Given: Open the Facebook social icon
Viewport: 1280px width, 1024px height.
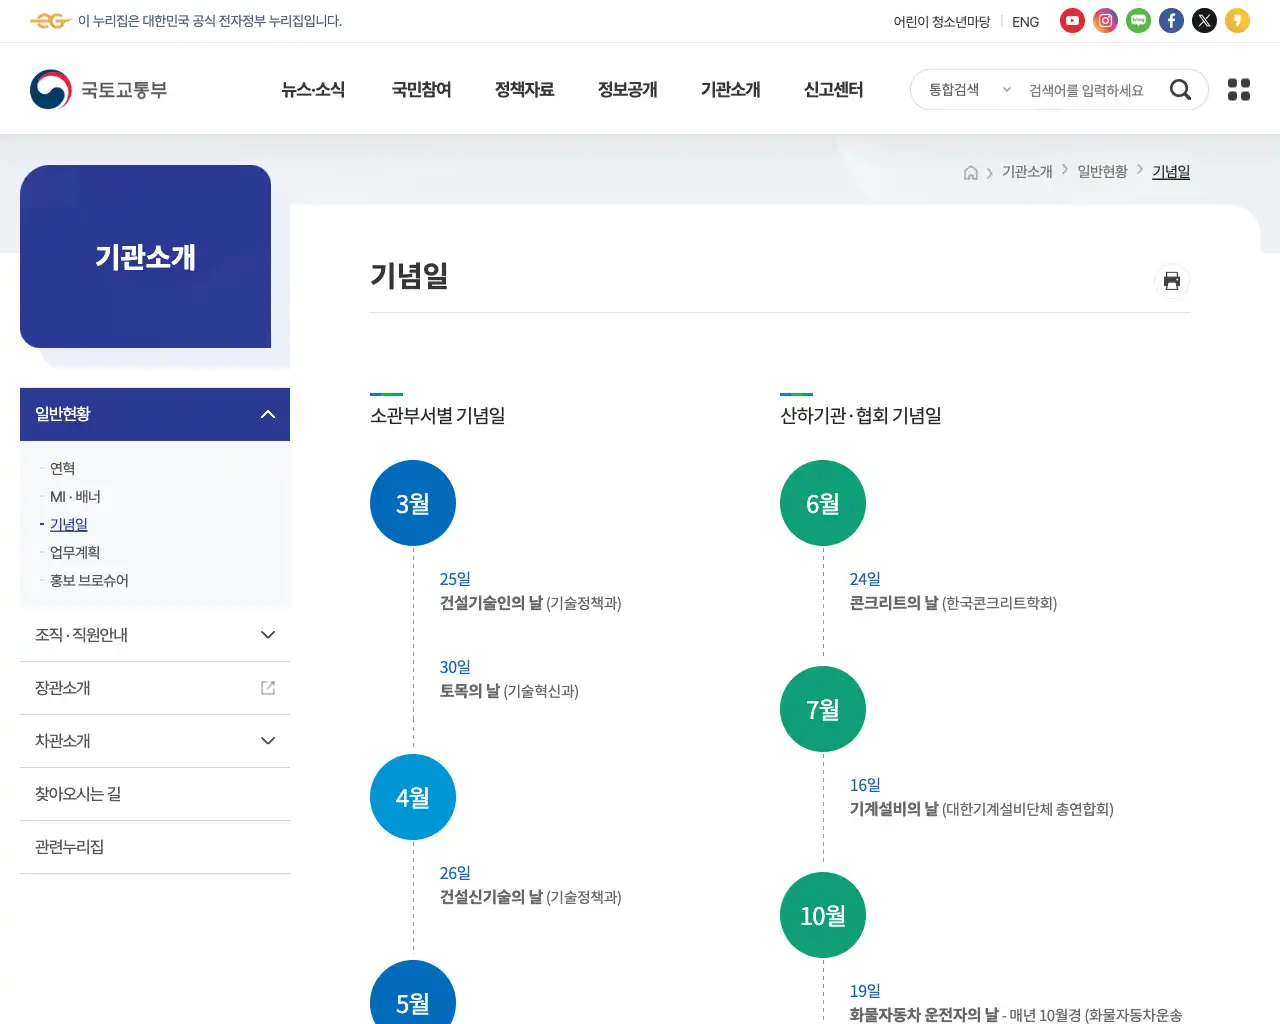Looking at the screenshot, I should point(1171,21).
